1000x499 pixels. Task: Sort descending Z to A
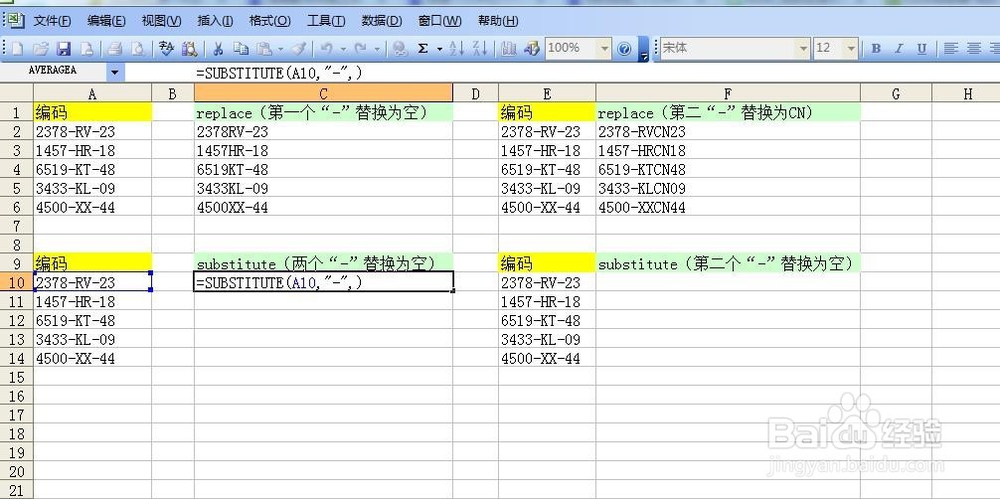tap(480, 48)
